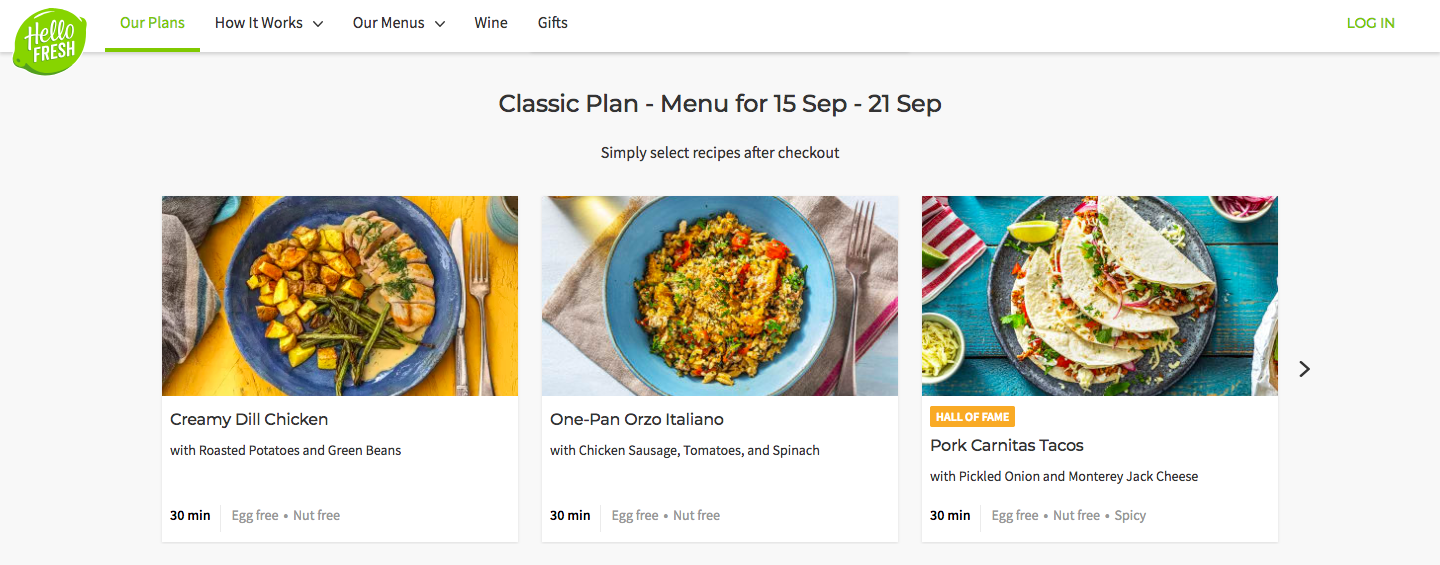Click the HelloFresh lime logo
The image size is (1440, 565).
click(x=50, y=41)
